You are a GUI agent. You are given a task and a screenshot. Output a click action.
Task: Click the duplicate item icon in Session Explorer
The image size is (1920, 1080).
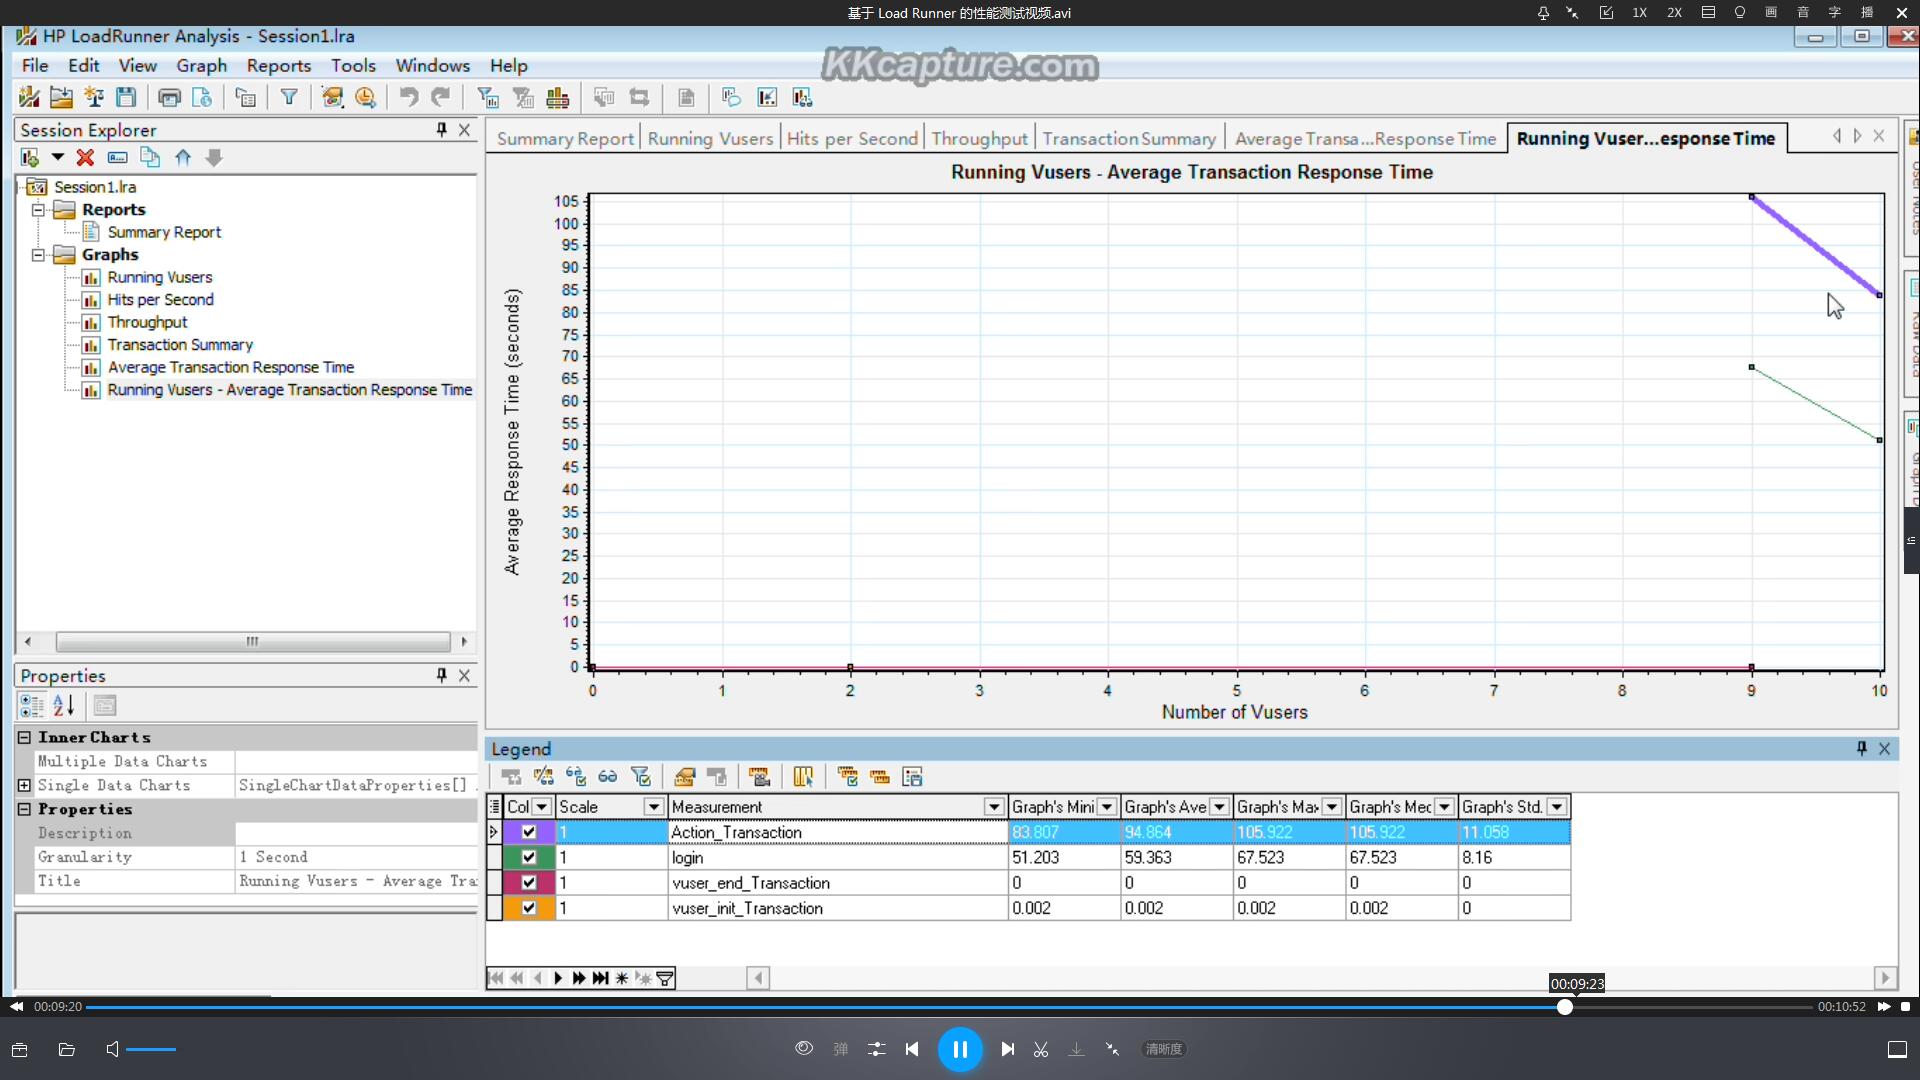click(x=150, y=157)
